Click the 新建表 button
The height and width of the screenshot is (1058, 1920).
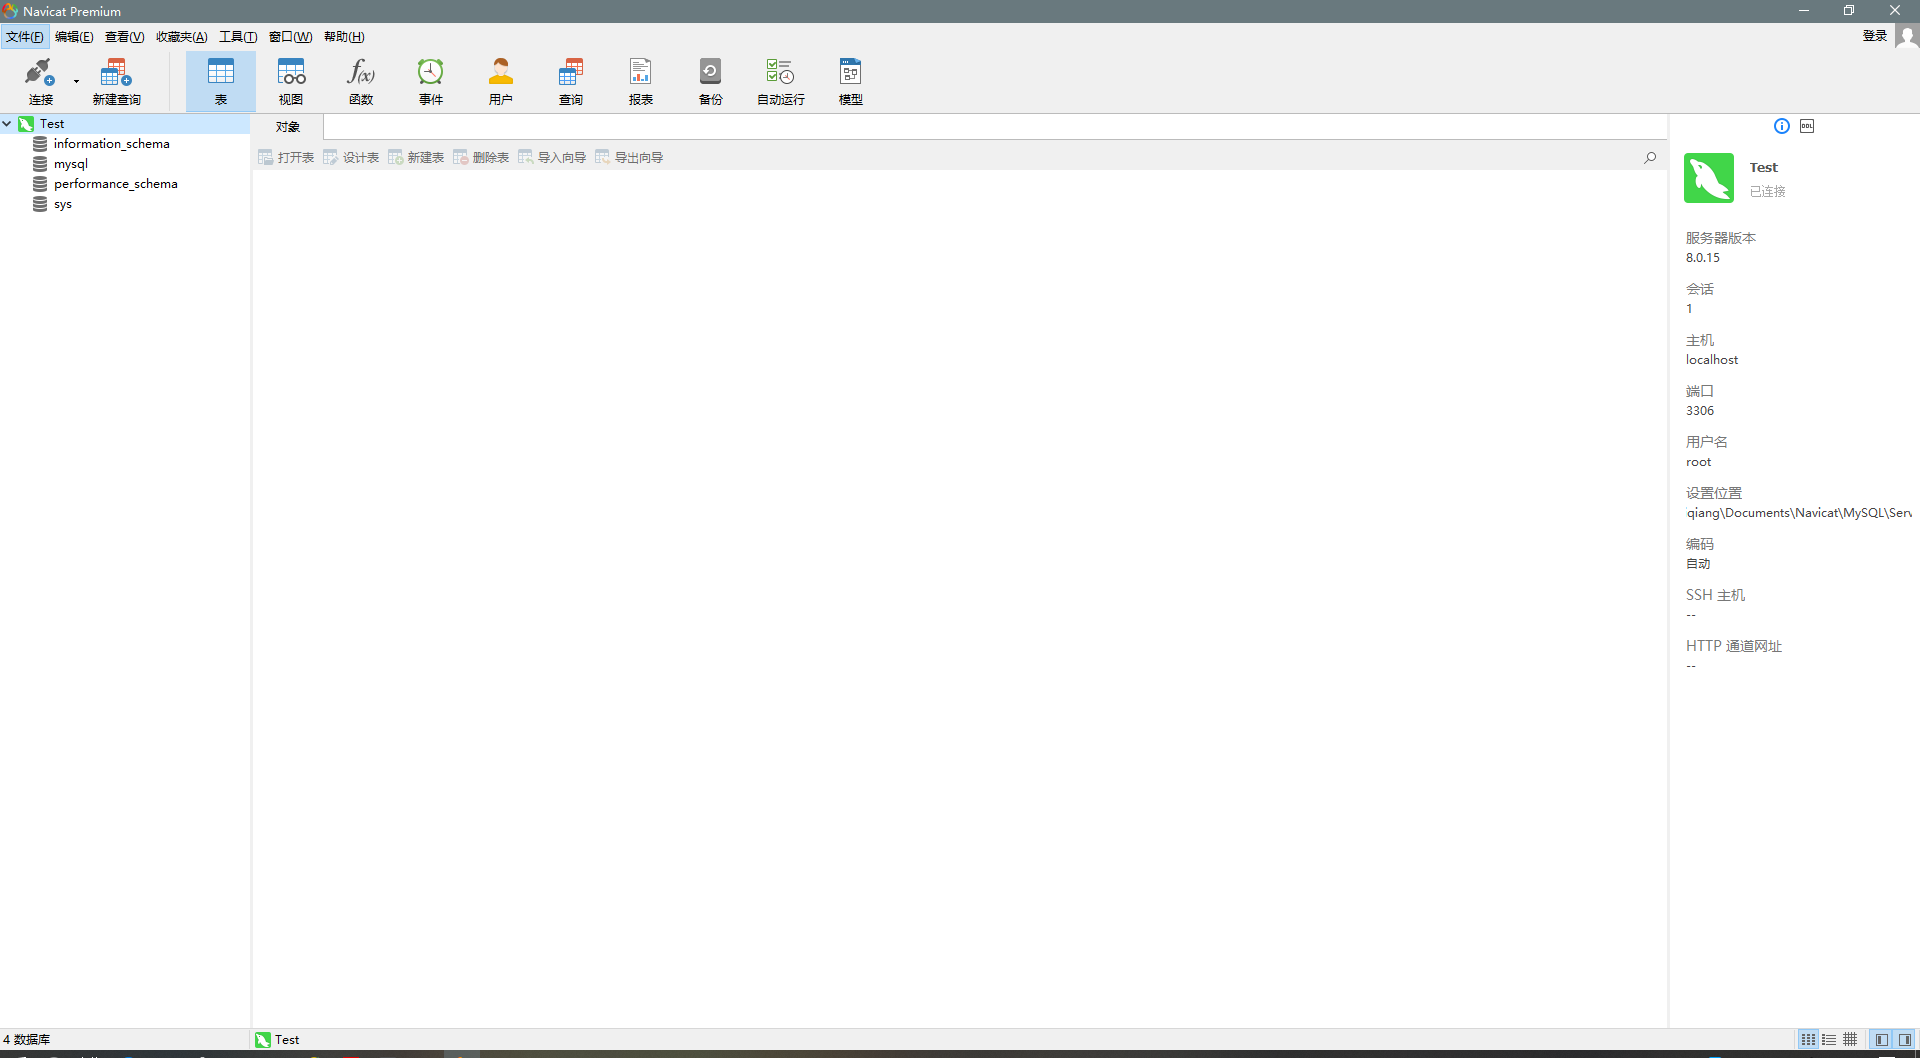(x=416, y=158)
